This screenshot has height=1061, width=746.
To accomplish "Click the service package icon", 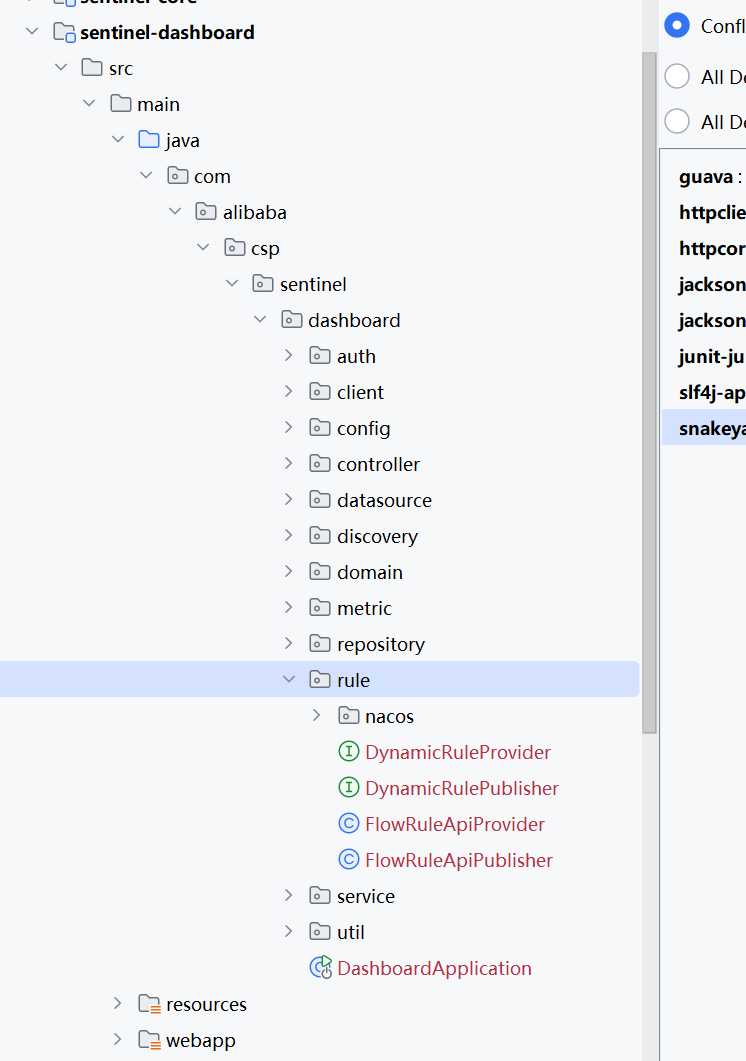I will [x=320, y=895].
